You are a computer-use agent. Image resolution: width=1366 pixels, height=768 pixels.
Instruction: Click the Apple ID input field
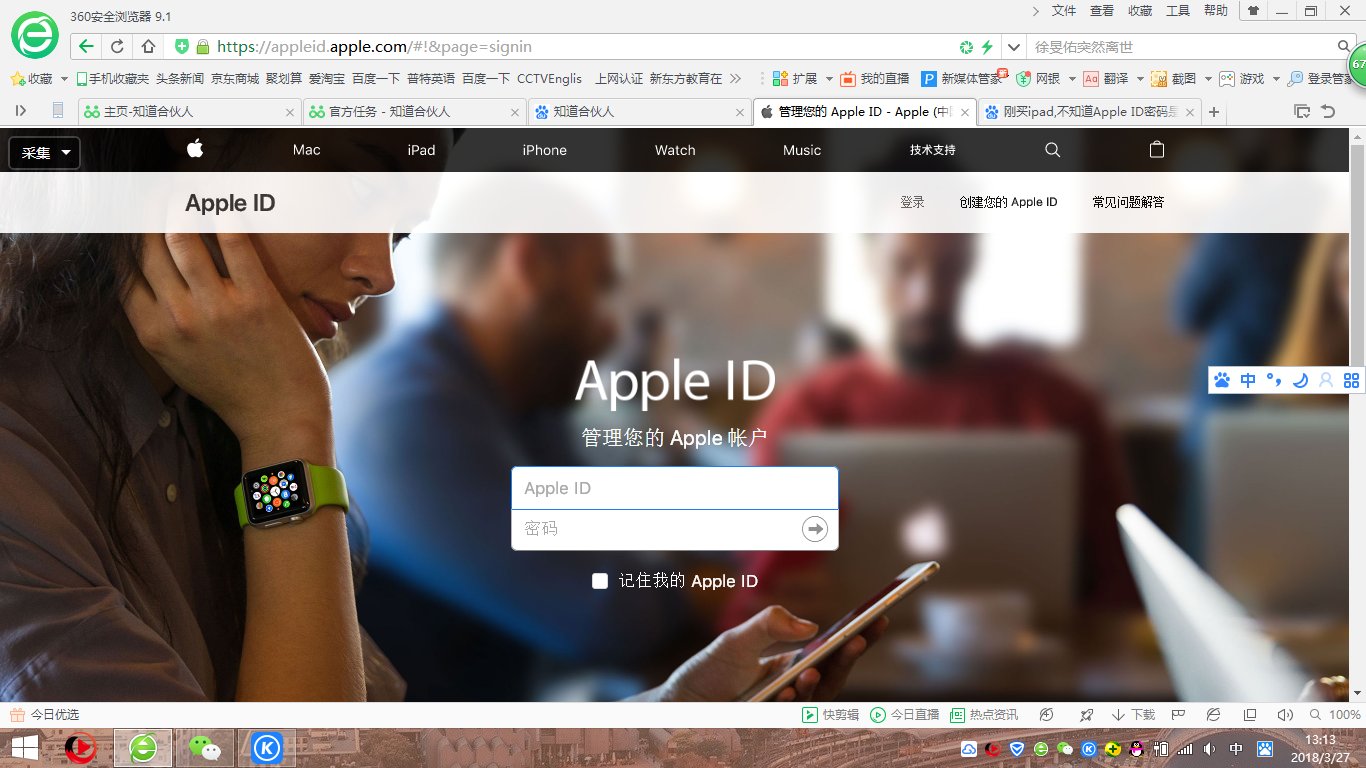[x=674, y=488]
